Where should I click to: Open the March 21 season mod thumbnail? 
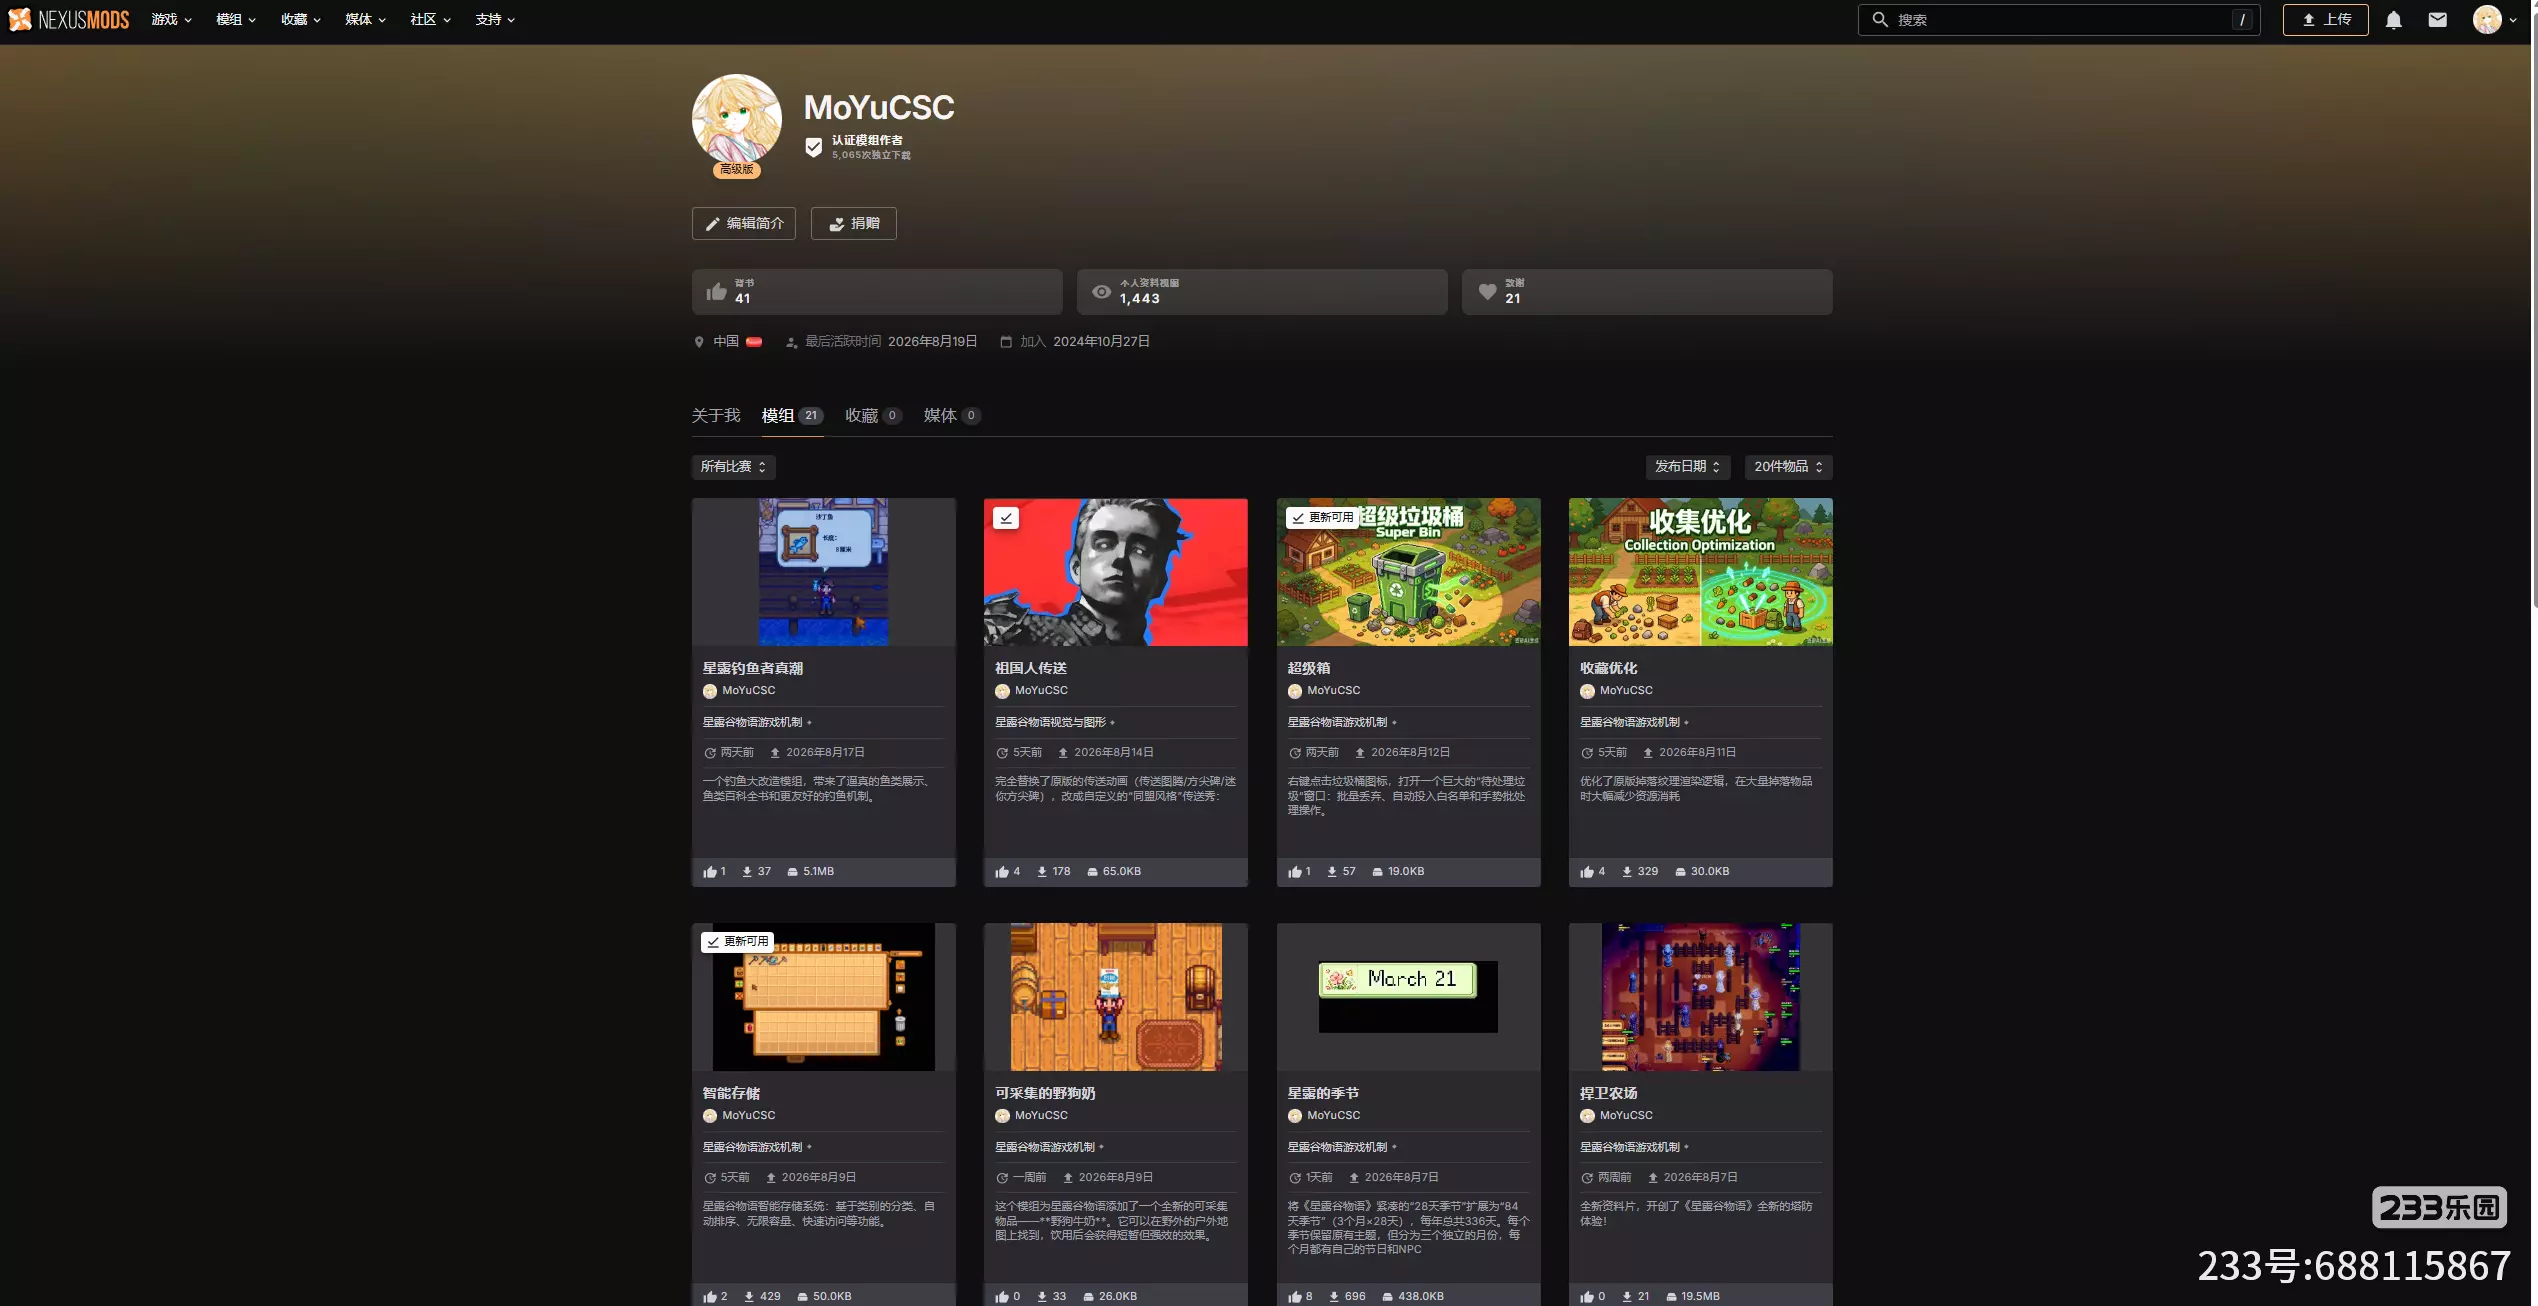(x=1408, y=997)
